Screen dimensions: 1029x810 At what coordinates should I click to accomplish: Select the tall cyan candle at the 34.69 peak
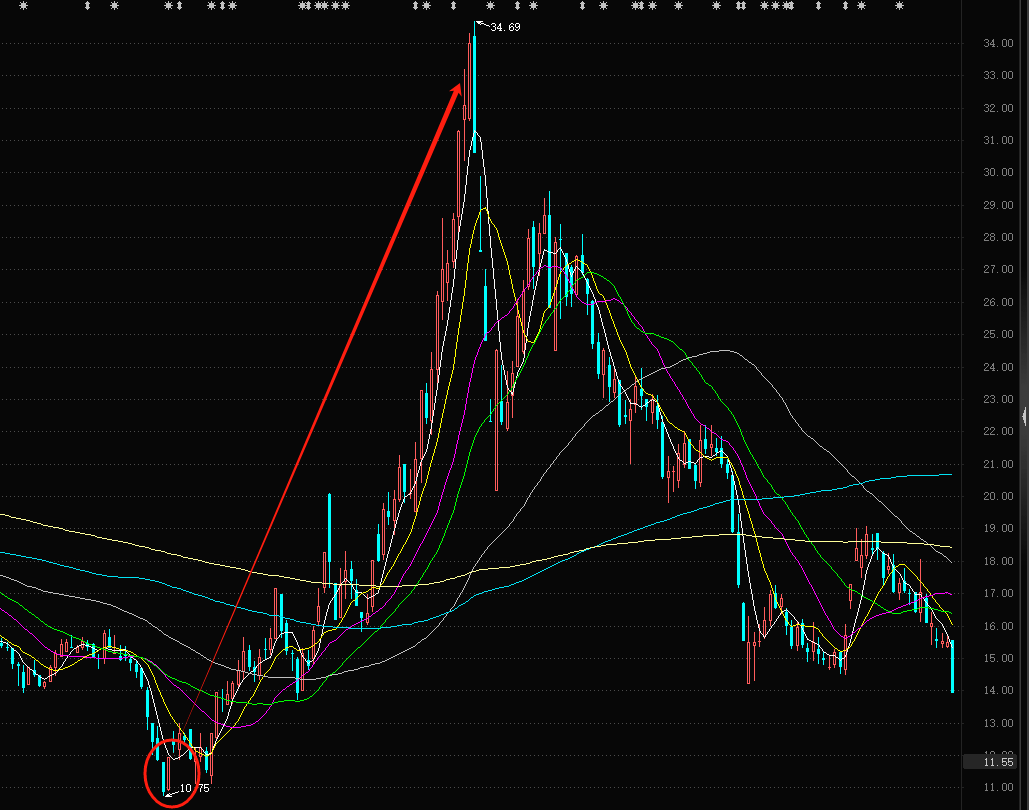click(x=474, y=87)
